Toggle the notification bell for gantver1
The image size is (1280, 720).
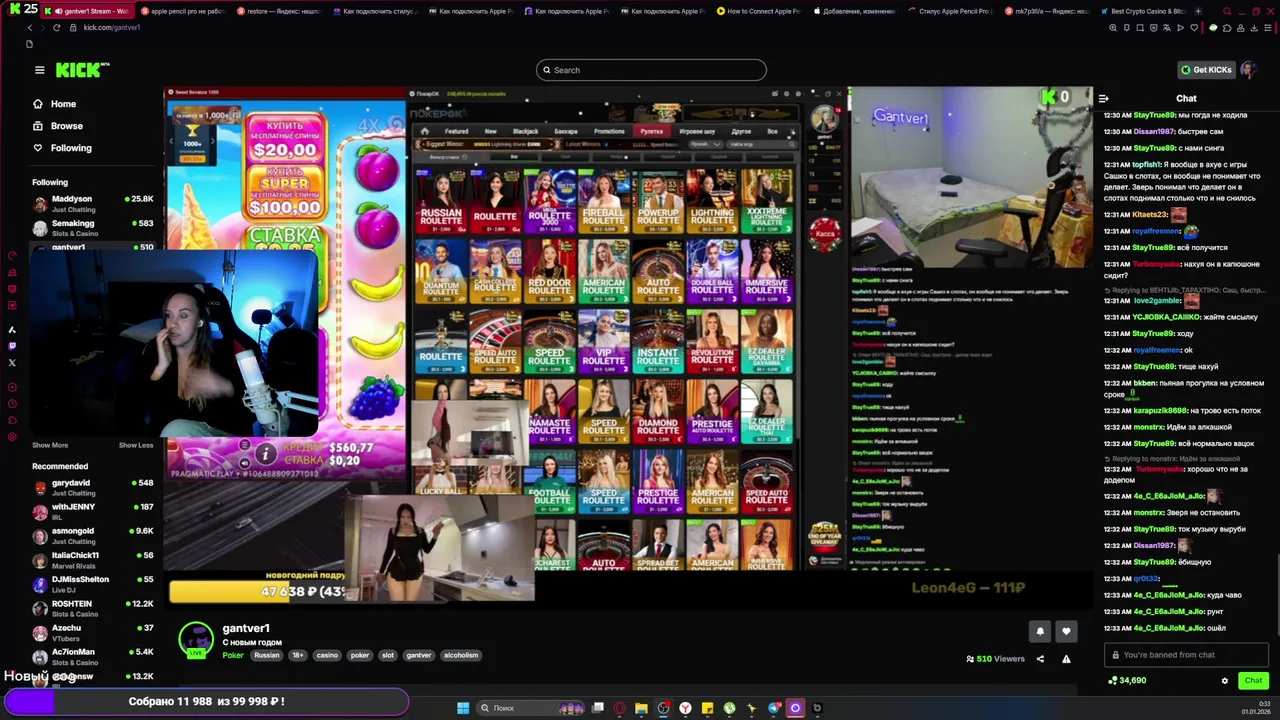(x=1040, y=631)
